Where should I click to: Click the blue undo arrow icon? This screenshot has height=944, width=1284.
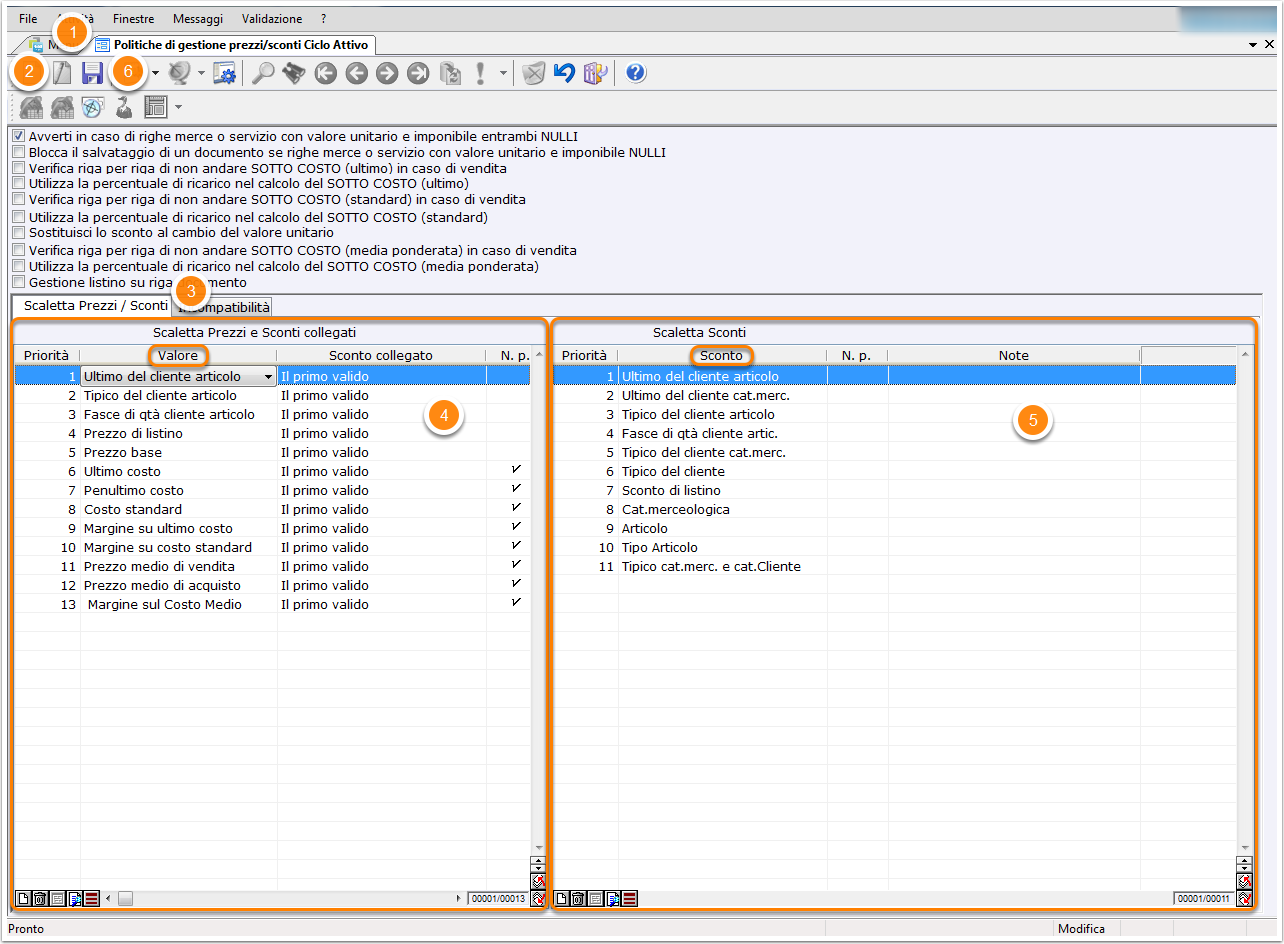coord(564,73)
